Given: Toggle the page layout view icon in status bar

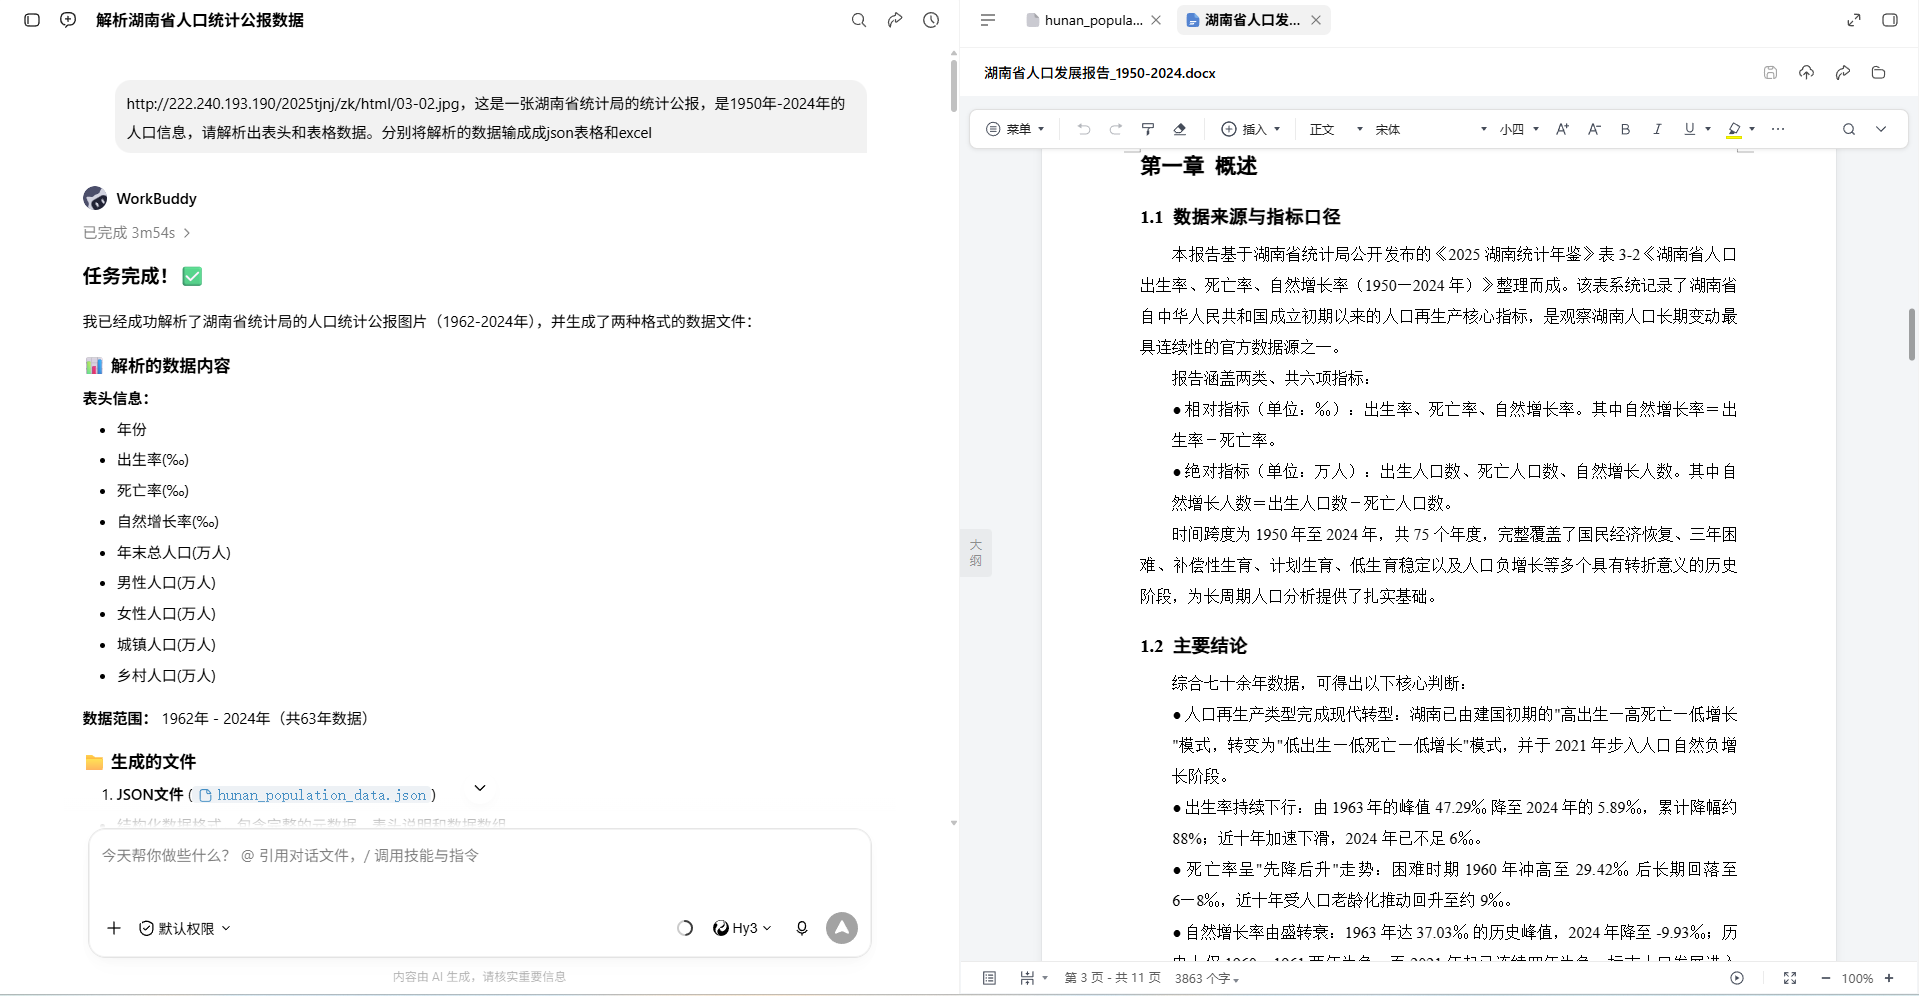Looking at the screenshot, I should (989, 978).
